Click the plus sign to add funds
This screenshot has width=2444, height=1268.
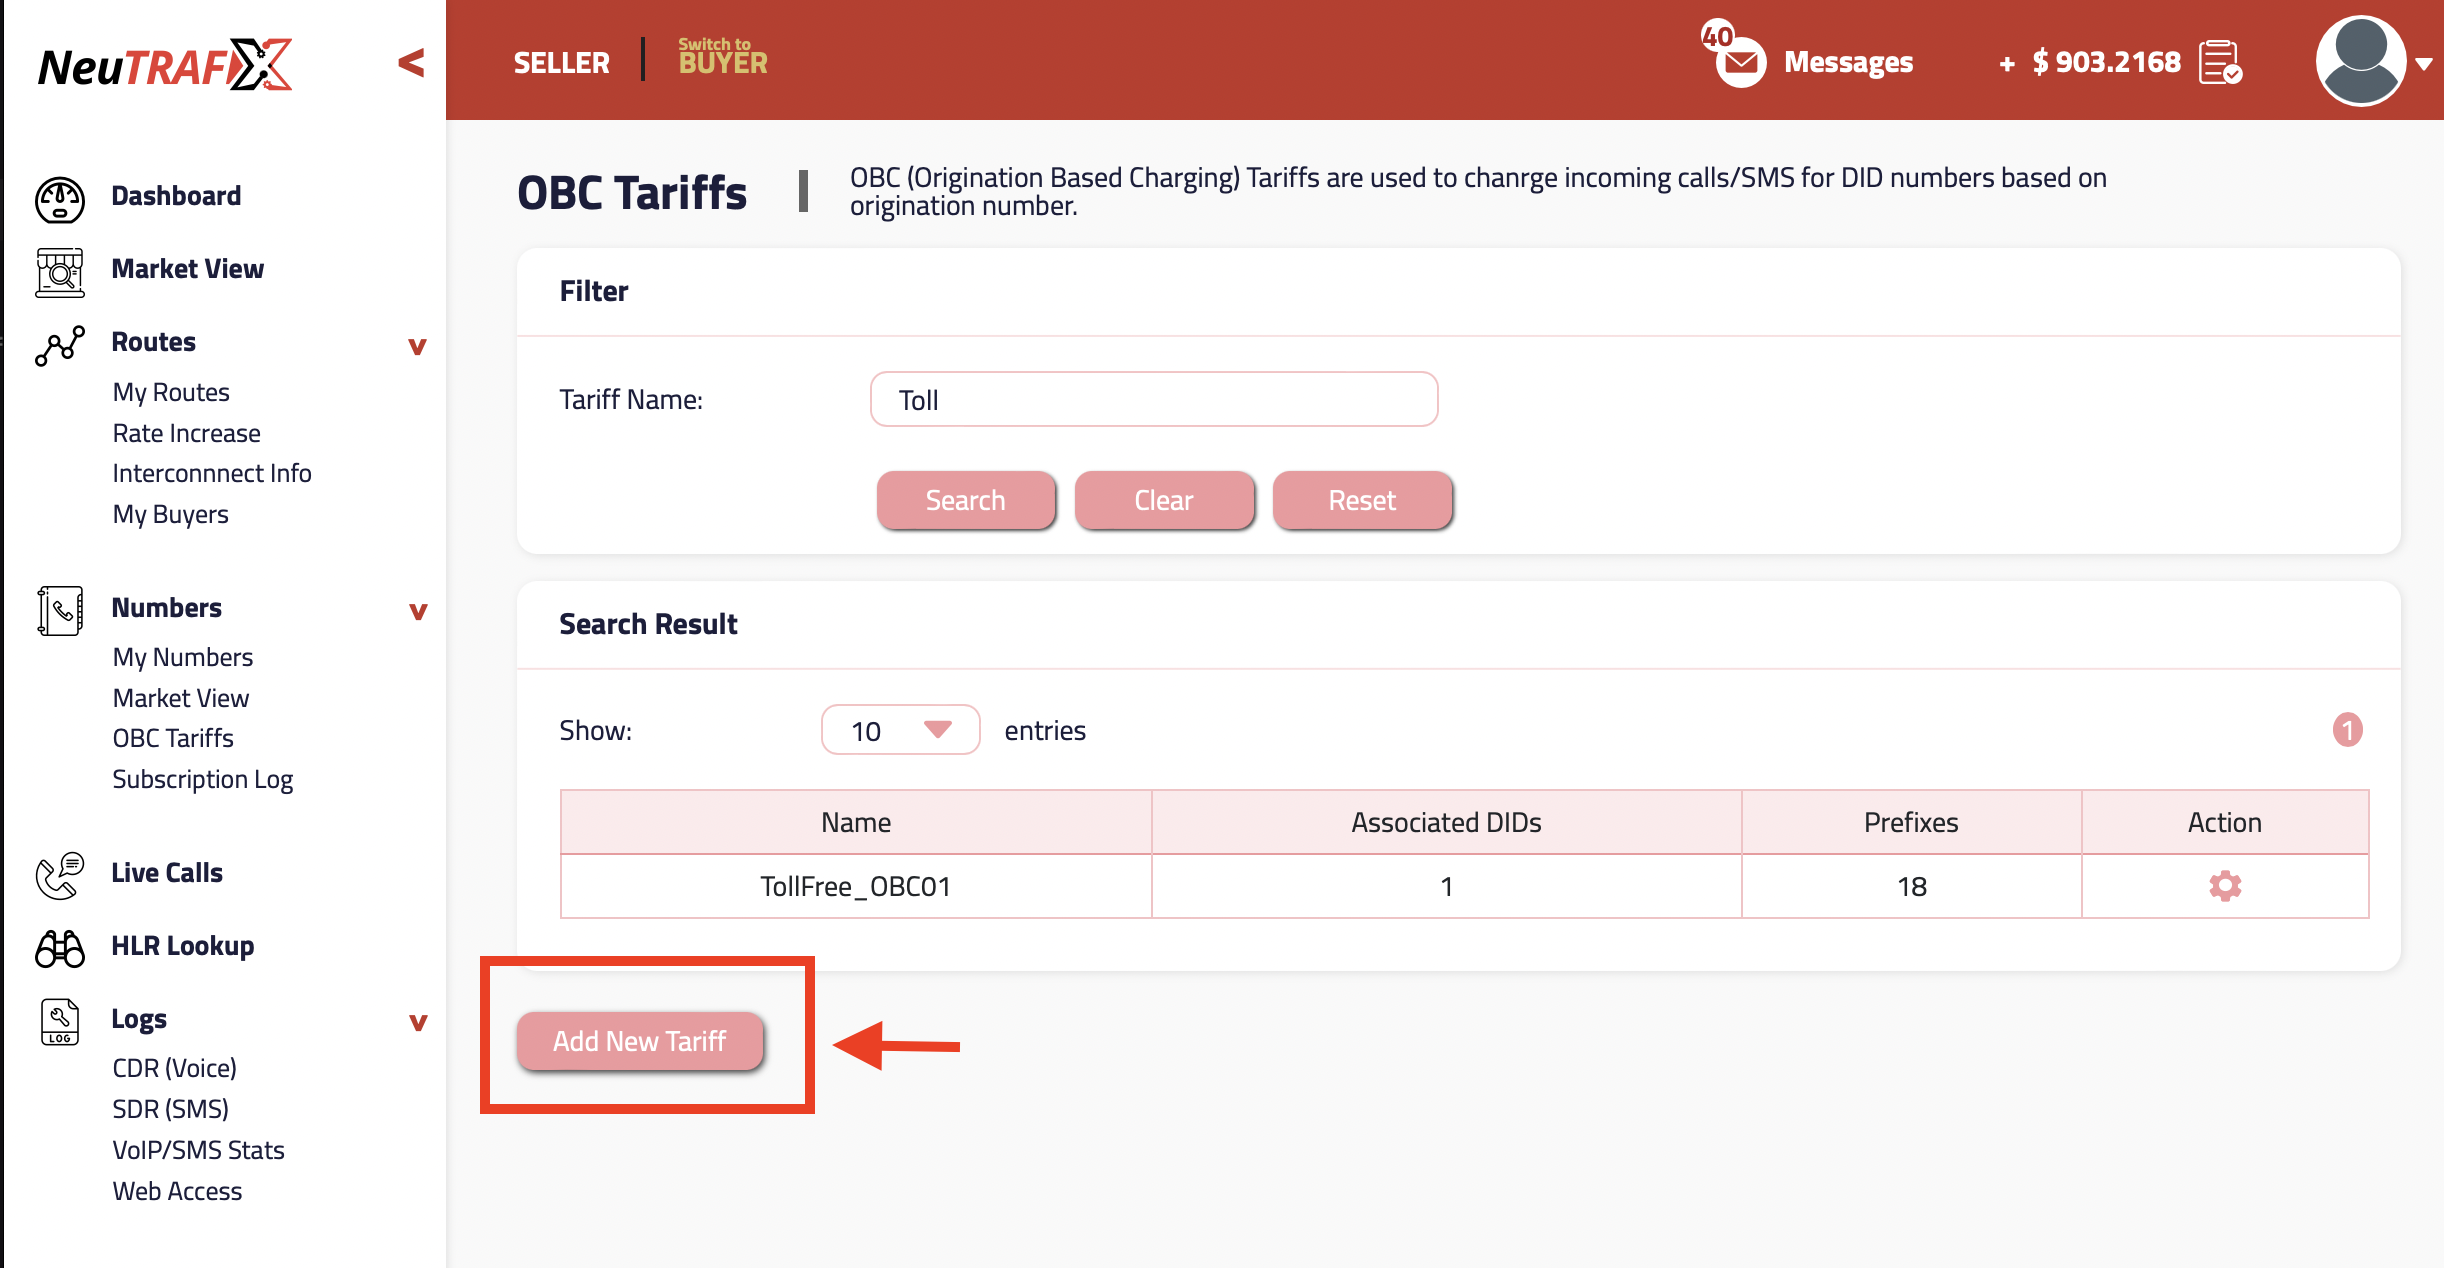2006,64
